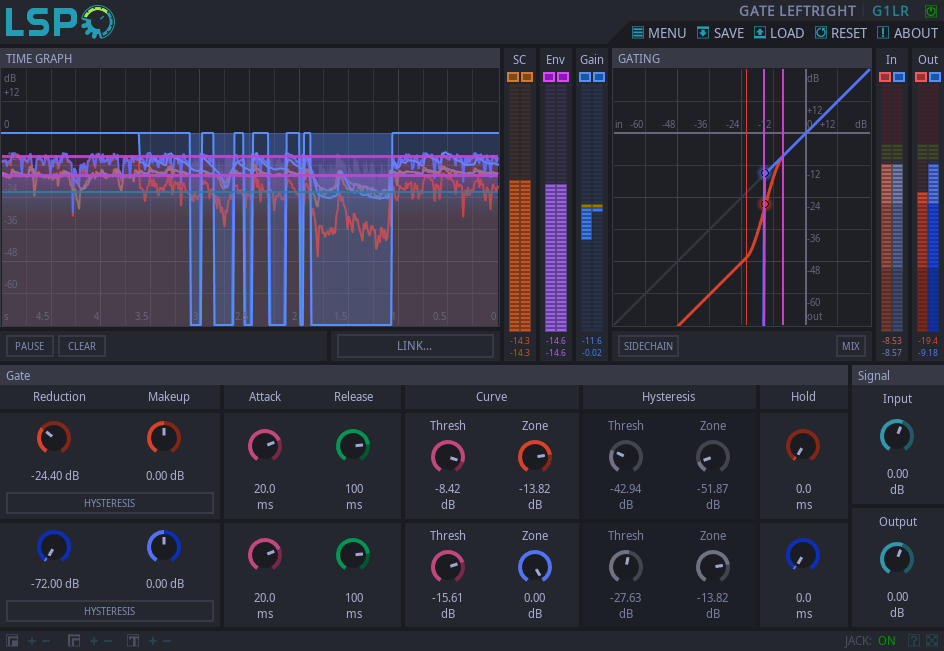The image size is (944, 651).
Task: Click the blue Makeup knob
Action: coord(164,547)
